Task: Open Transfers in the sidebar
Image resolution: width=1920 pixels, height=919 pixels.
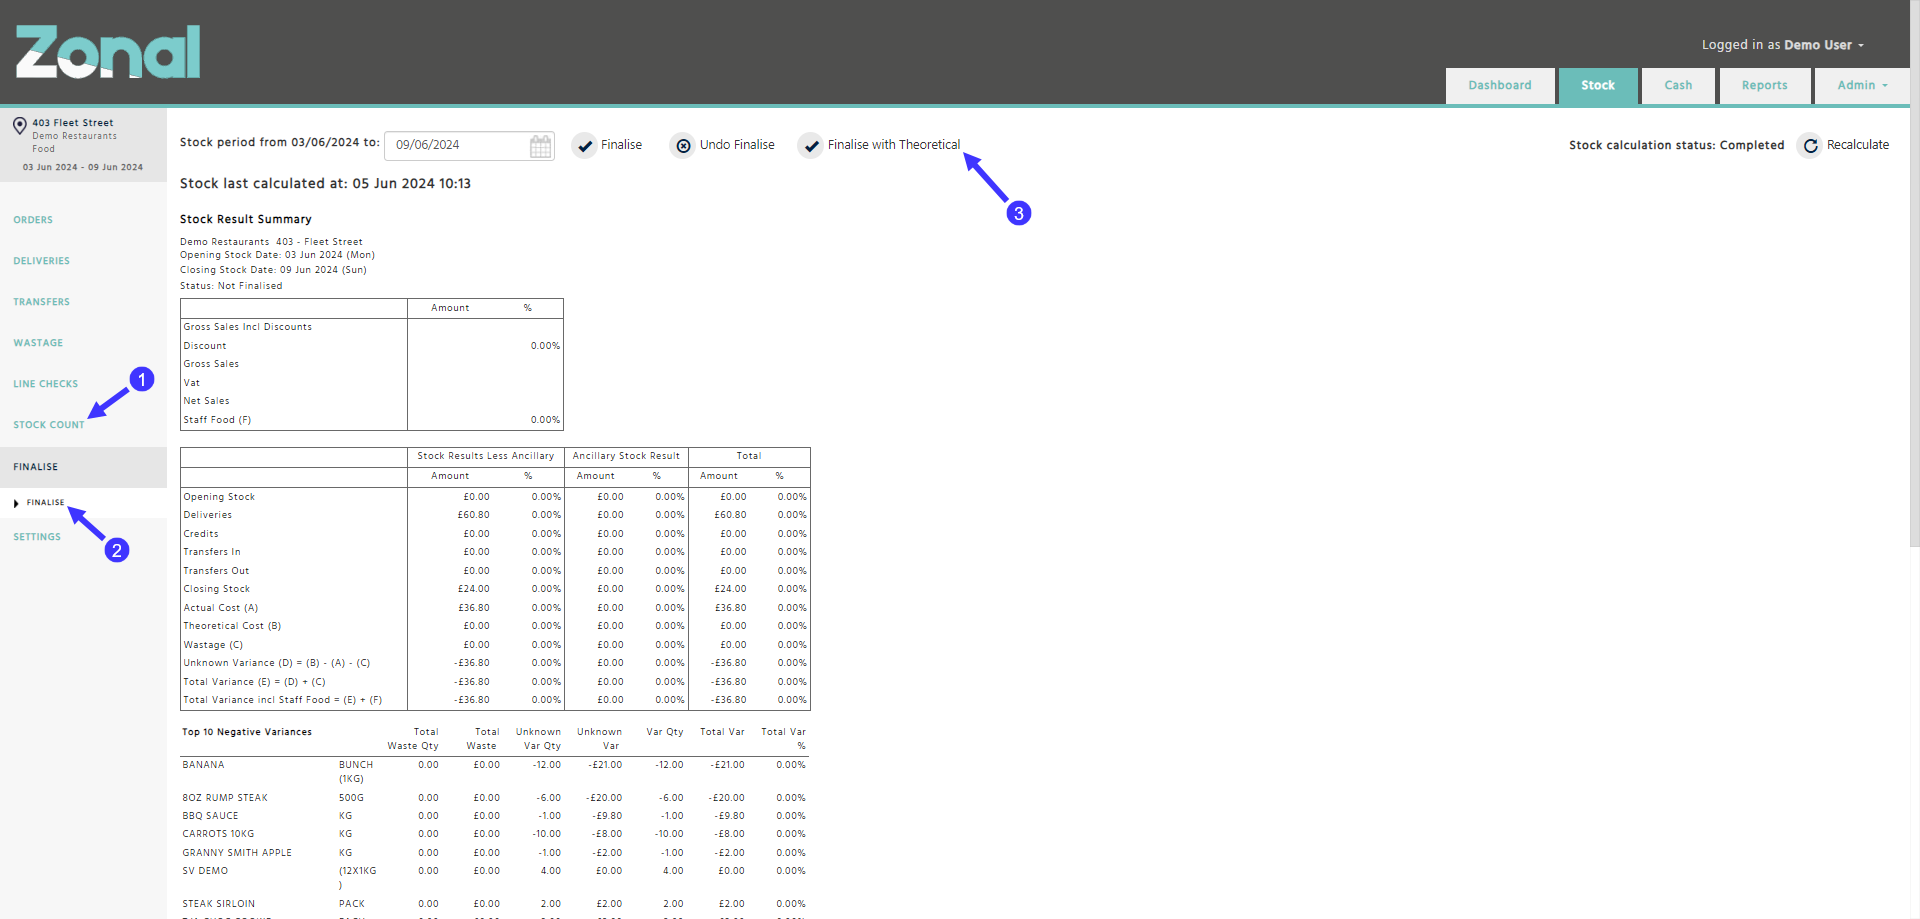Action: pyautogui.click(x=41, y=302)
